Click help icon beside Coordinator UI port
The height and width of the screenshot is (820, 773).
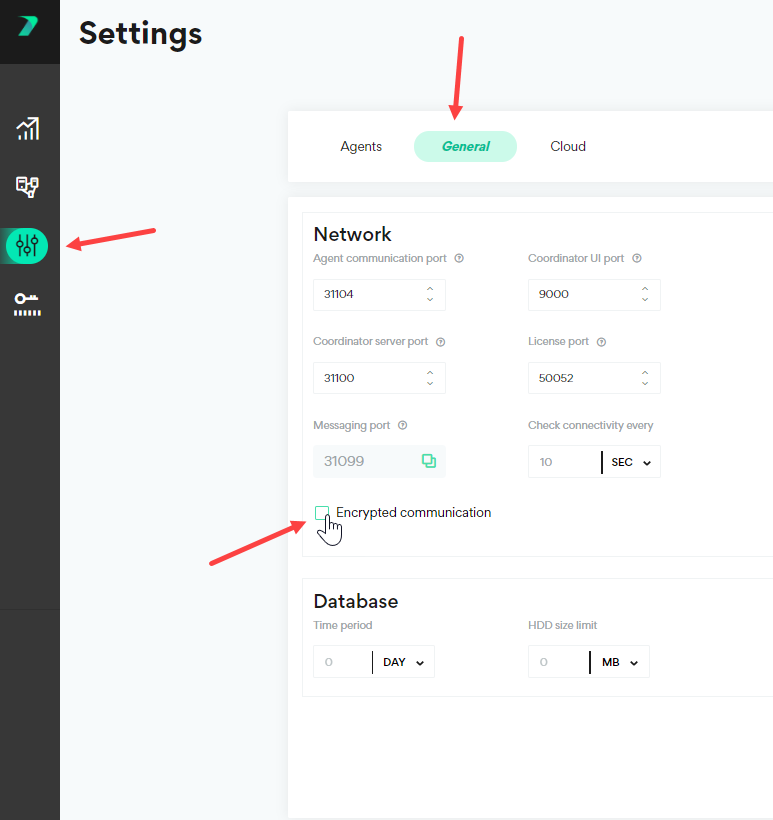coord(637,258)
